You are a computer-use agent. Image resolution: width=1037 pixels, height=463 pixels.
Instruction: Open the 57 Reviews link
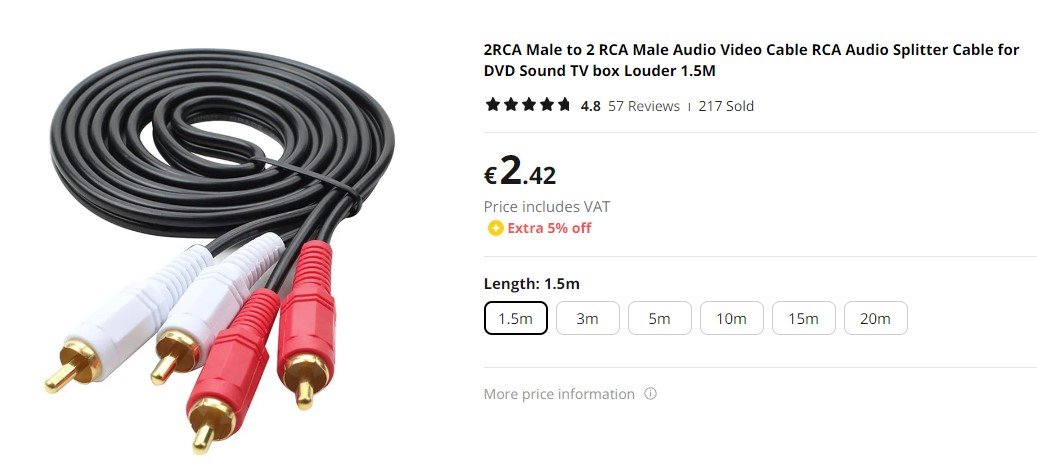click(x=644, y=106)
